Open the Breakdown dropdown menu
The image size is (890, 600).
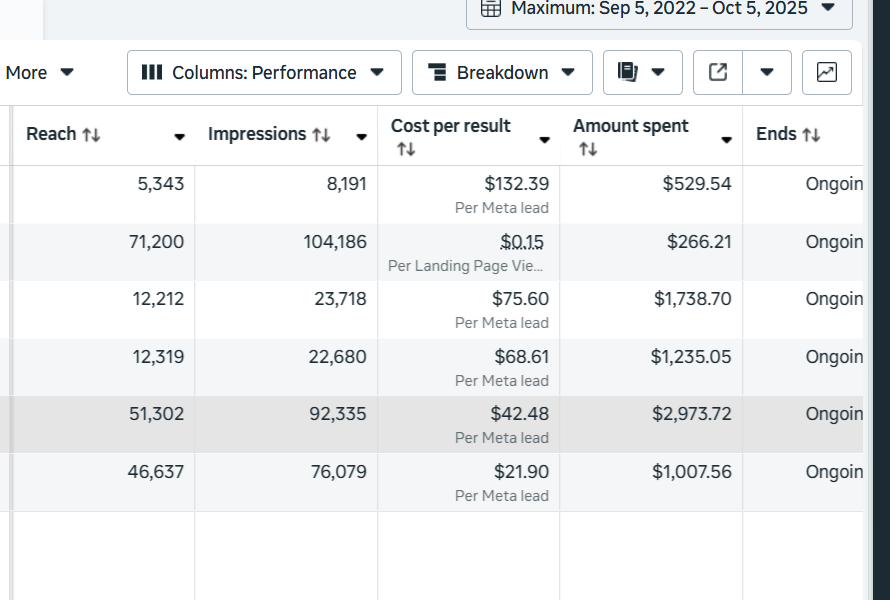point(502,72)
